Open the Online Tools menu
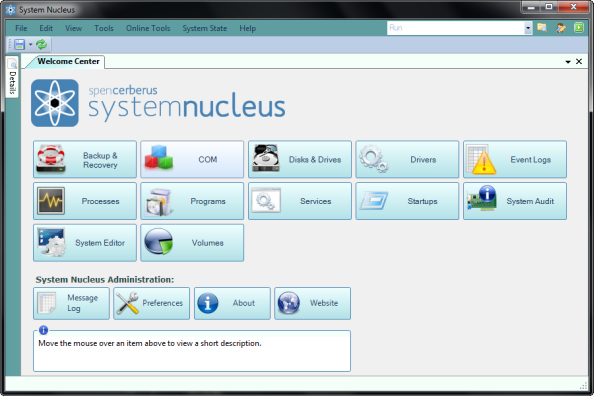594x396 pixels. point(148,28)
